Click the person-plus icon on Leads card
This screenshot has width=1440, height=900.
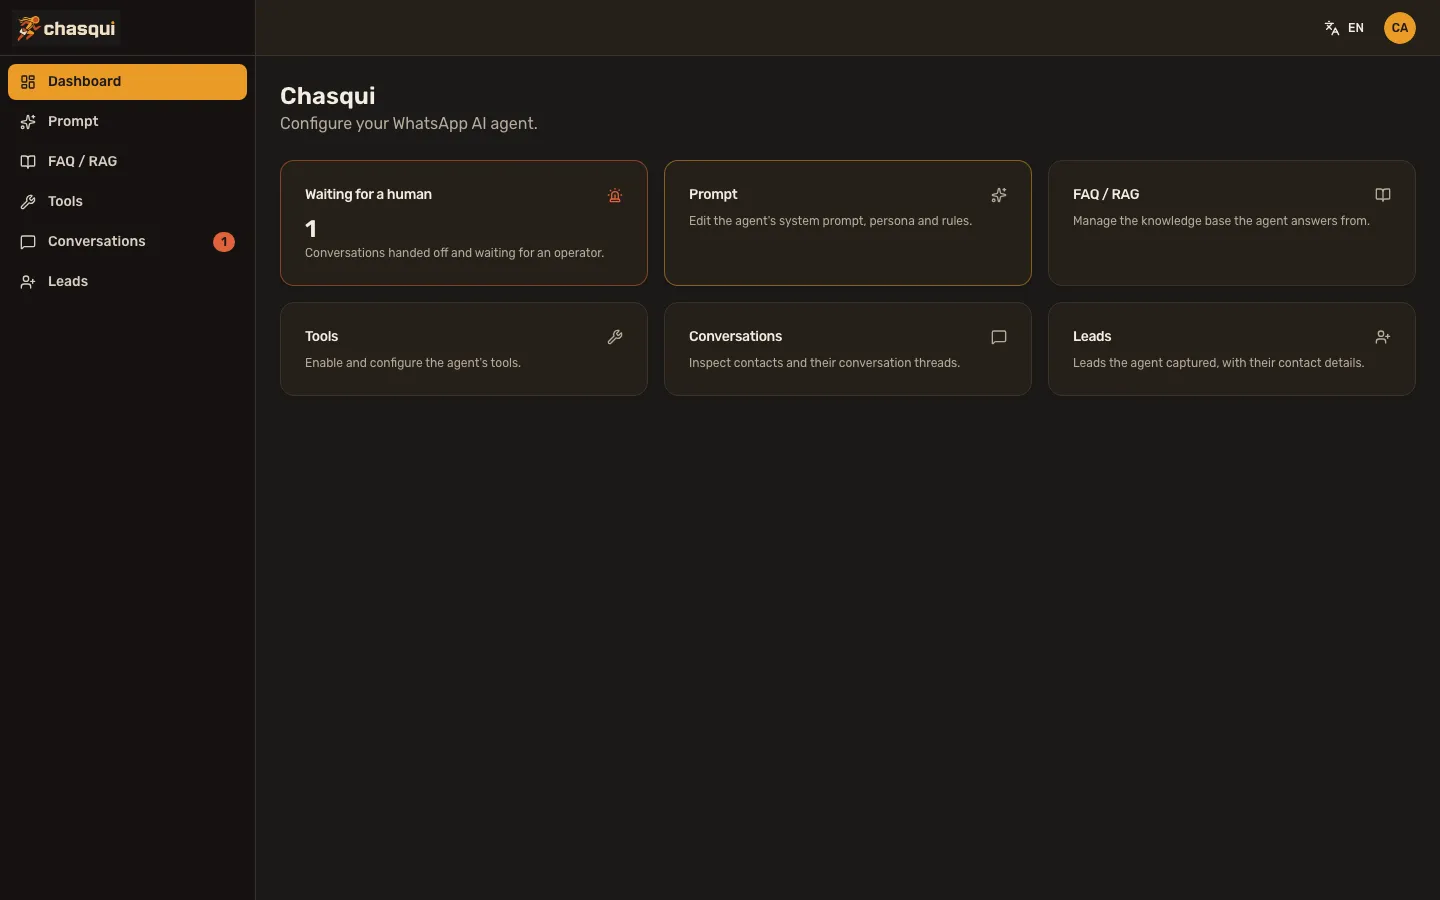(x=1383, y=337)
